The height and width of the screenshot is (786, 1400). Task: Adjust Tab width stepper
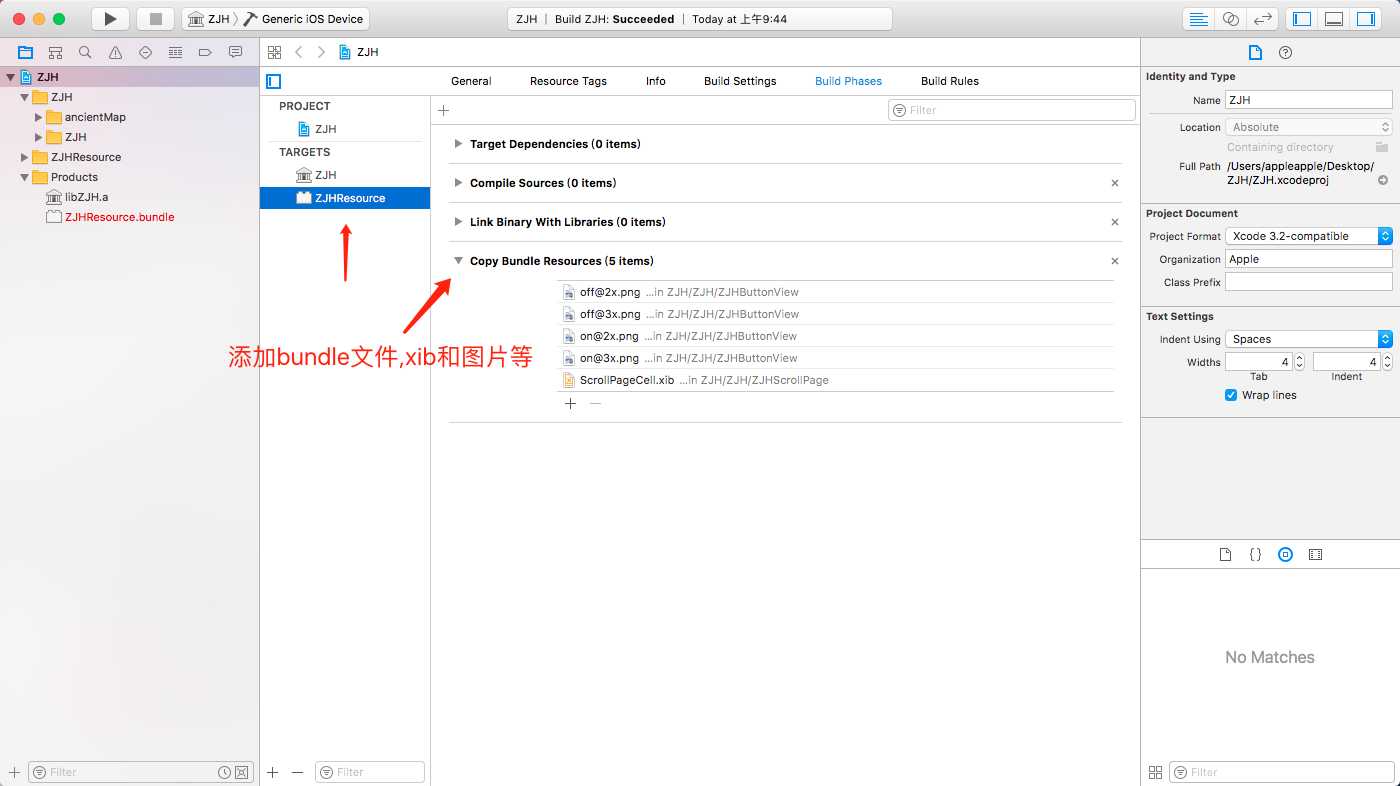point(1299,362)
